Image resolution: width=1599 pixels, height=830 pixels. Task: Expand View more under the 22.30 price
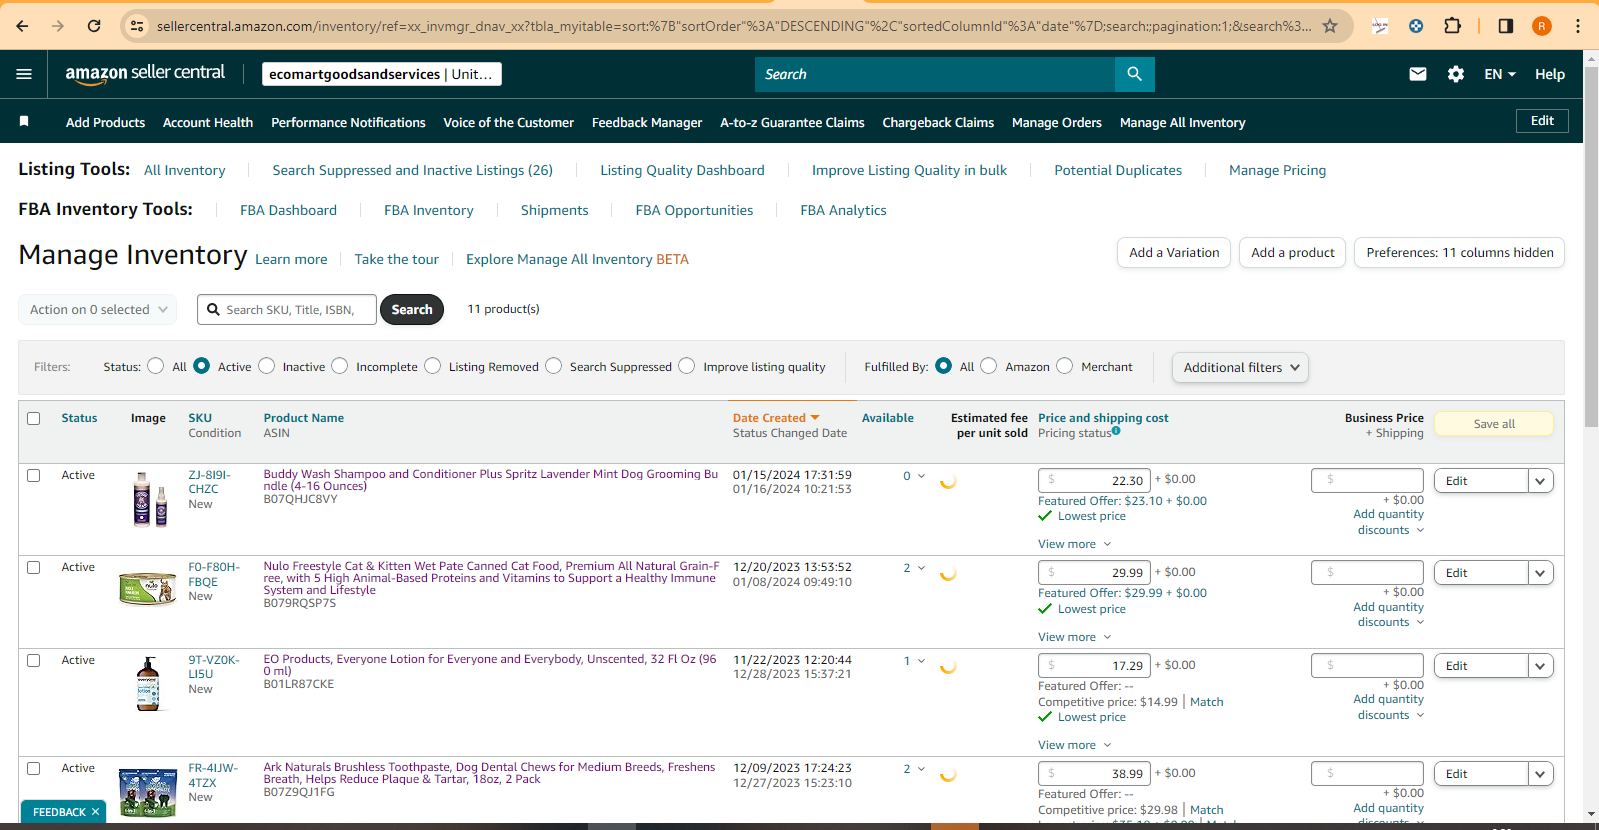[1074, 544]
